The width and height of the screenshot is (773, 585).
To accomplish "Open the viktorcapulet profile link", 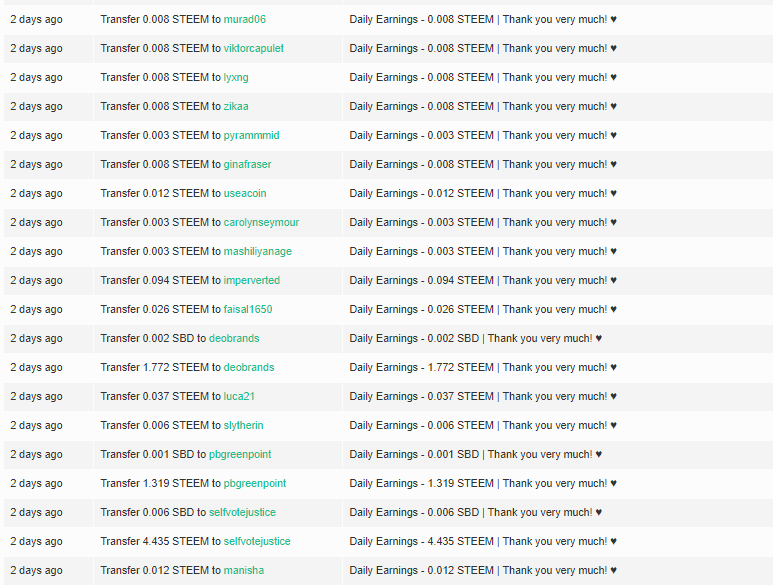I will [253, 48].
